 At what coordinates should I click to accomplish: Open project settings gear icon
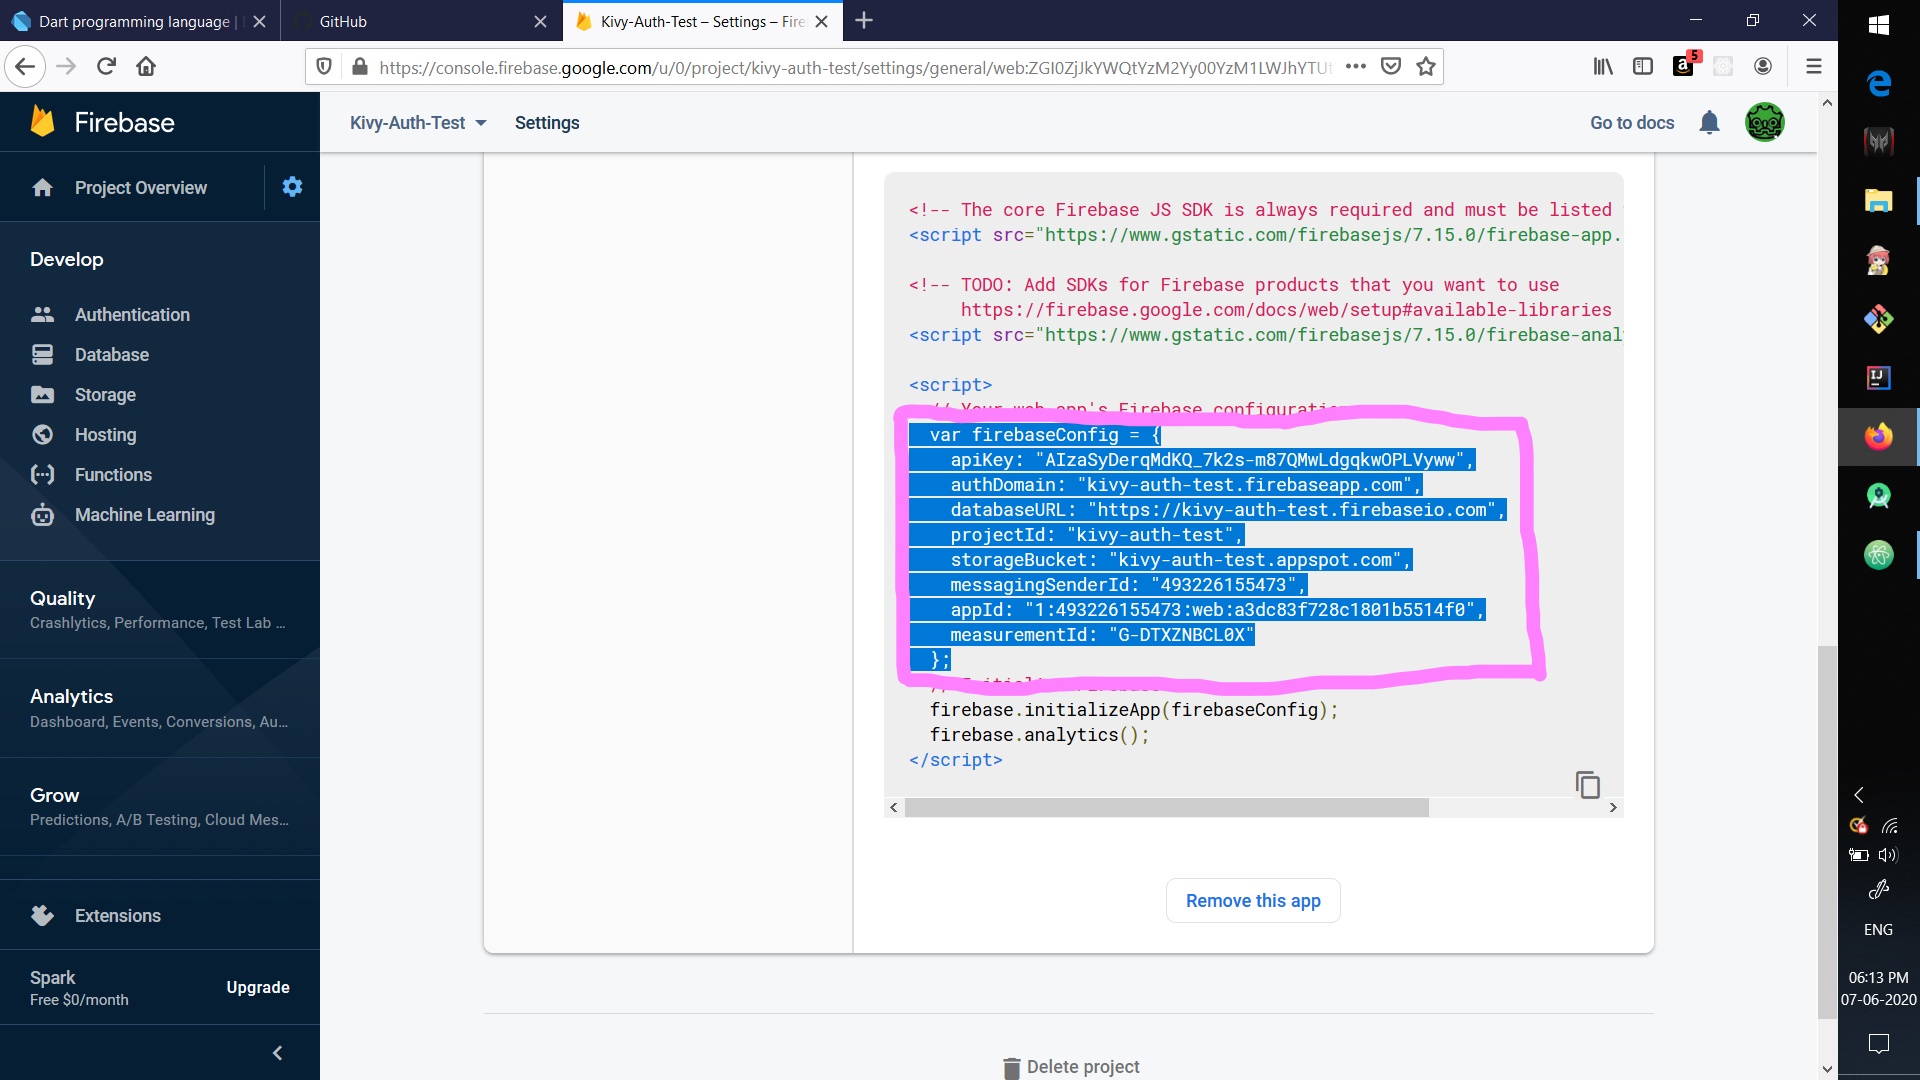coord(292,187)
